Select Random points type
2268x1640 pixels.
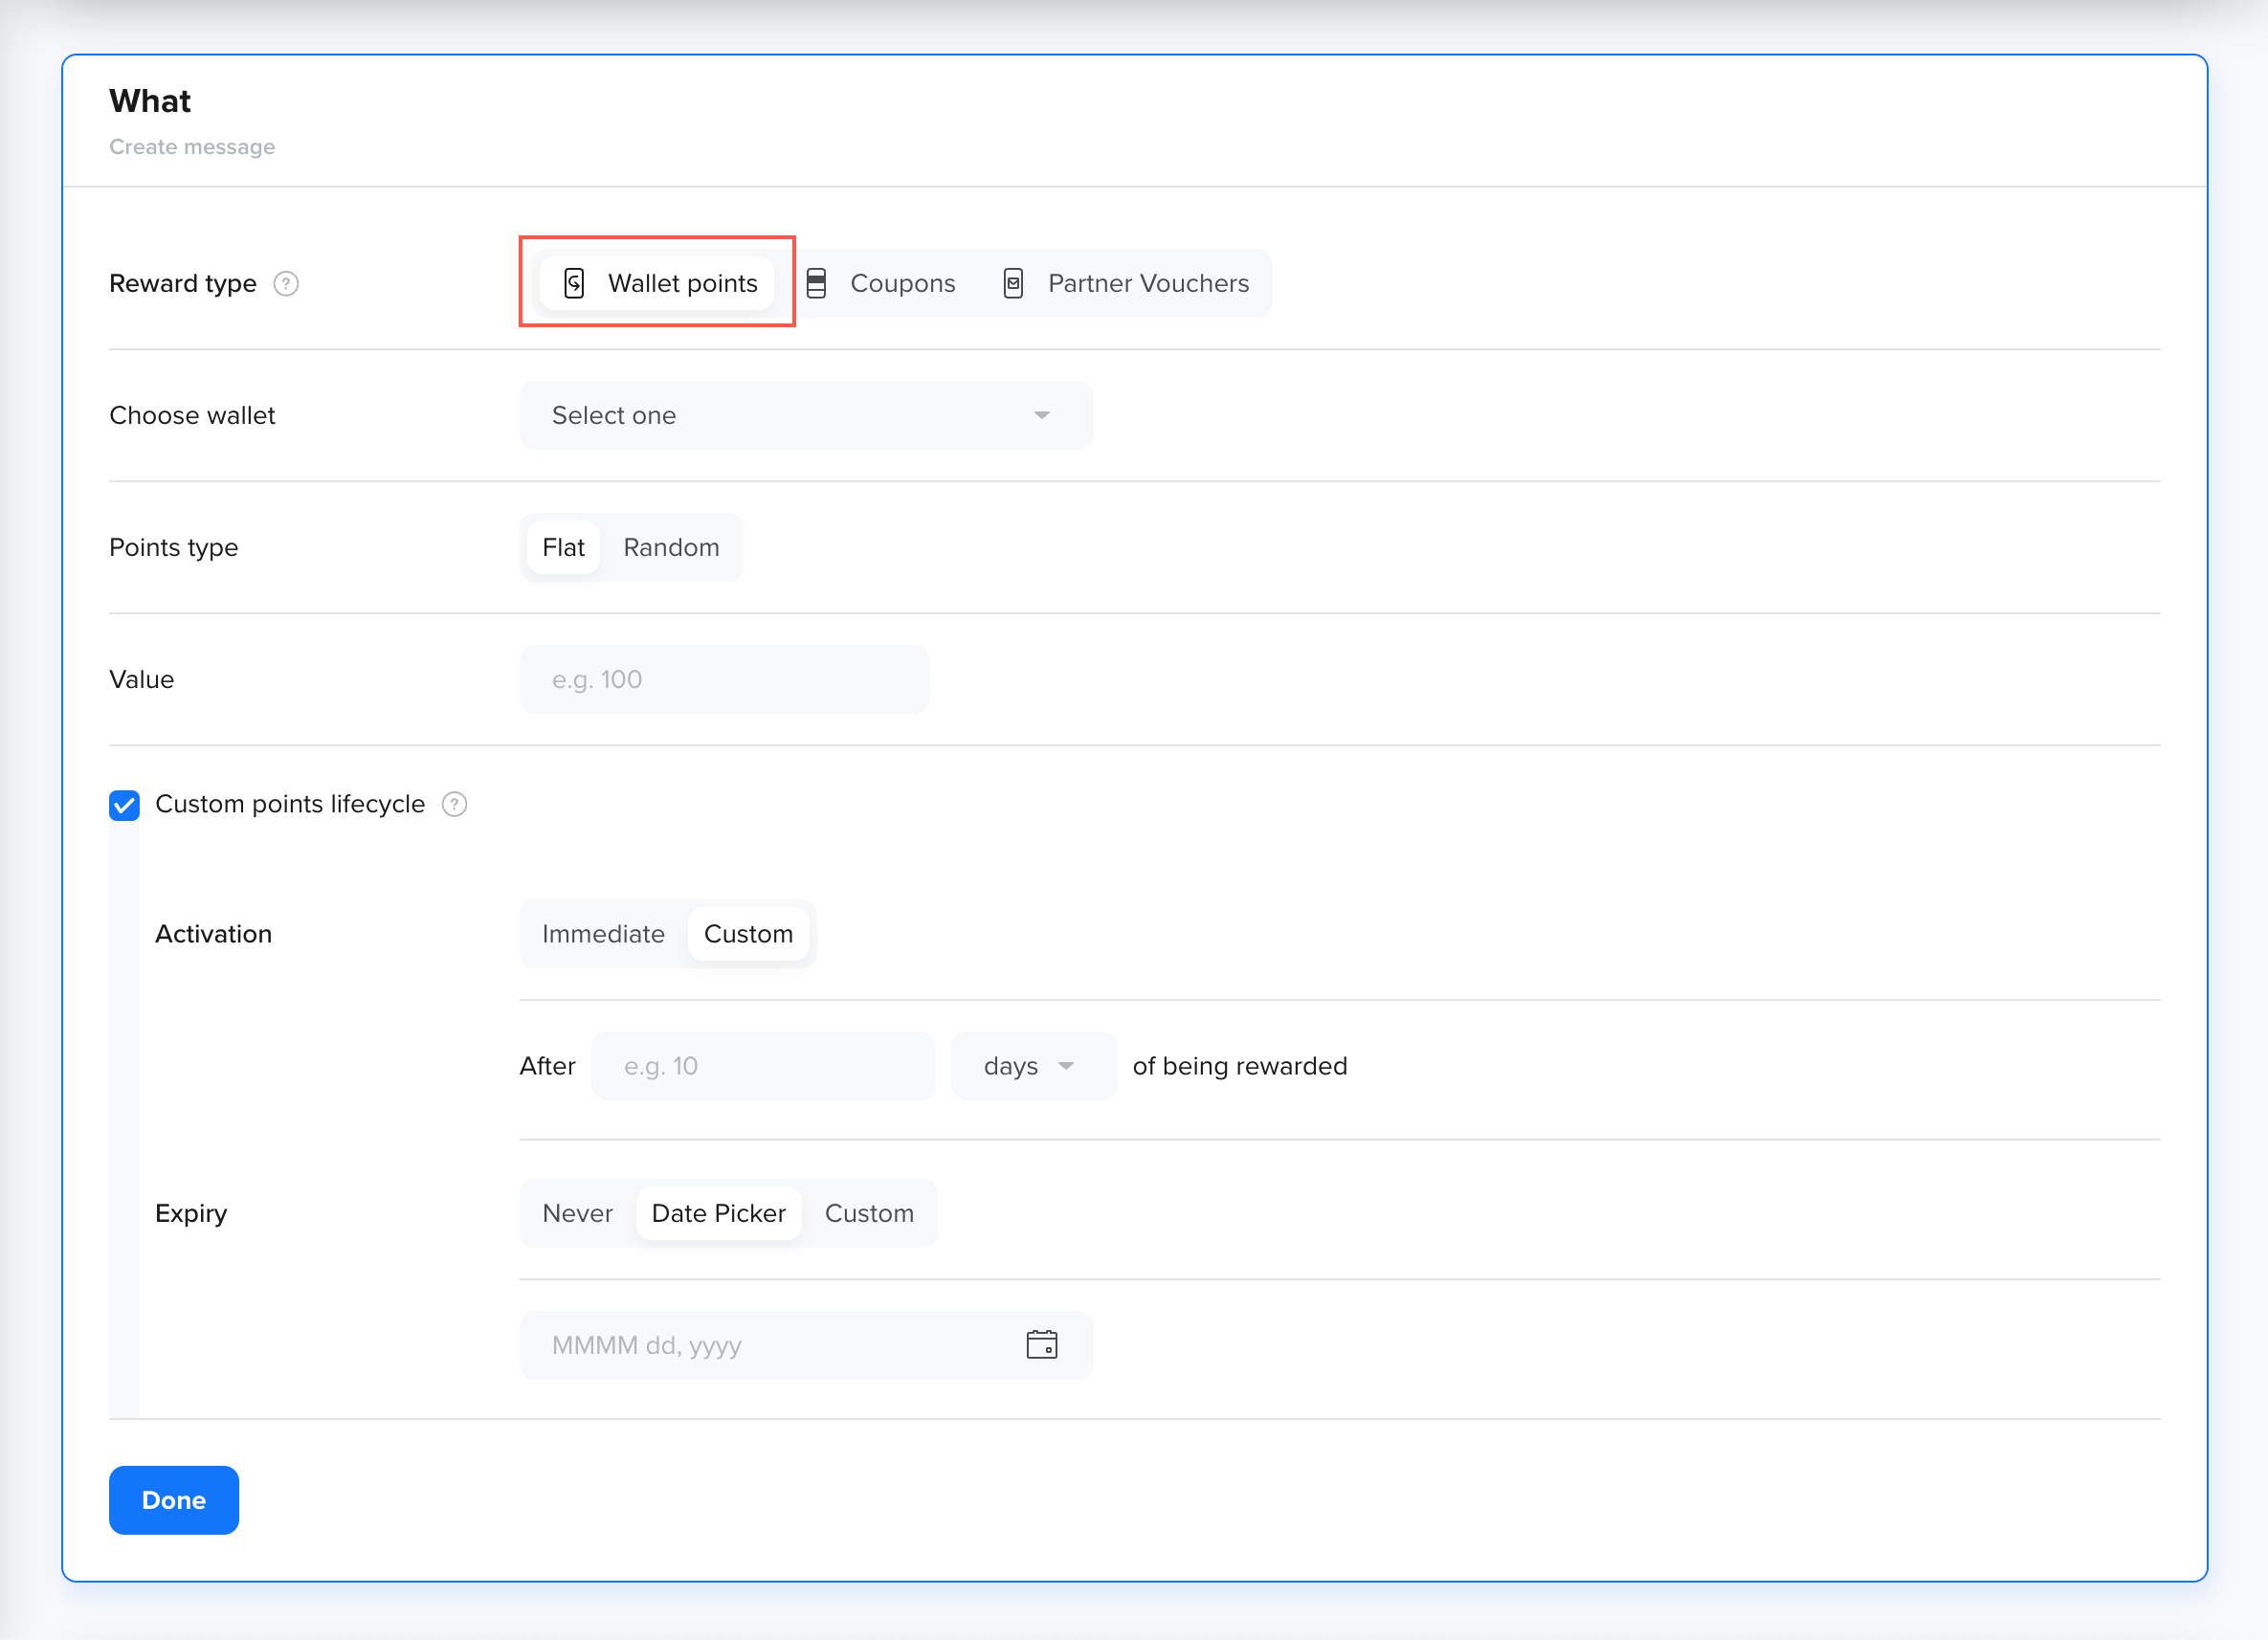[671, 547]
